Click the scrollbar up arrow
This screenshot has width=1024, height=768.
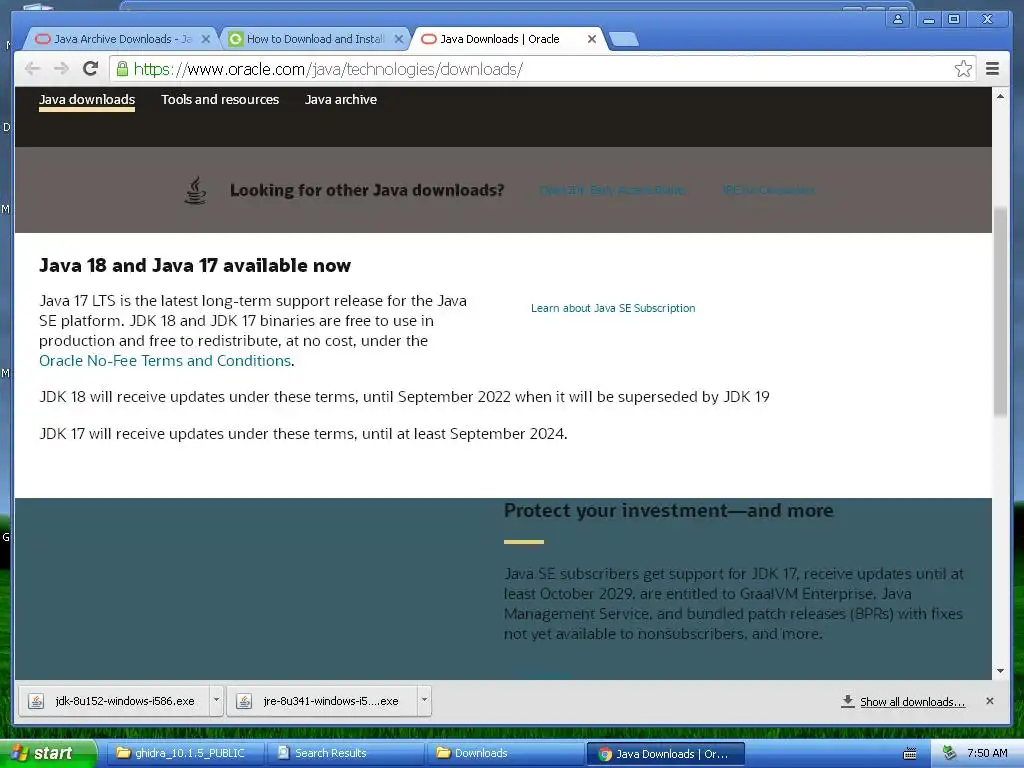coord(1000,96)
